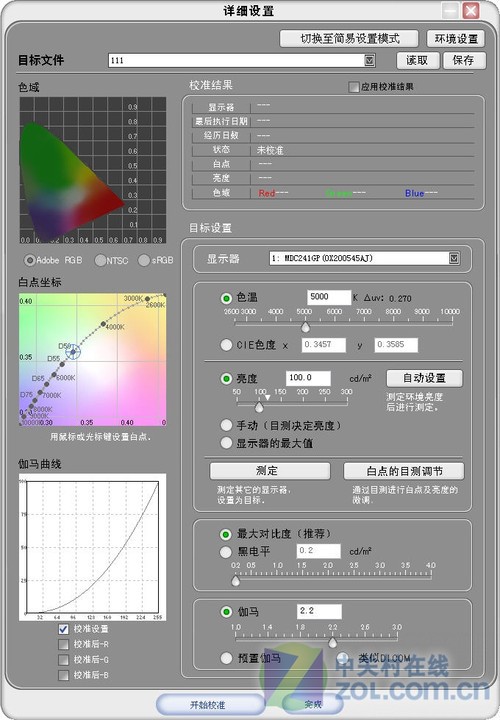Click the 亮度 slider handle

259,406
